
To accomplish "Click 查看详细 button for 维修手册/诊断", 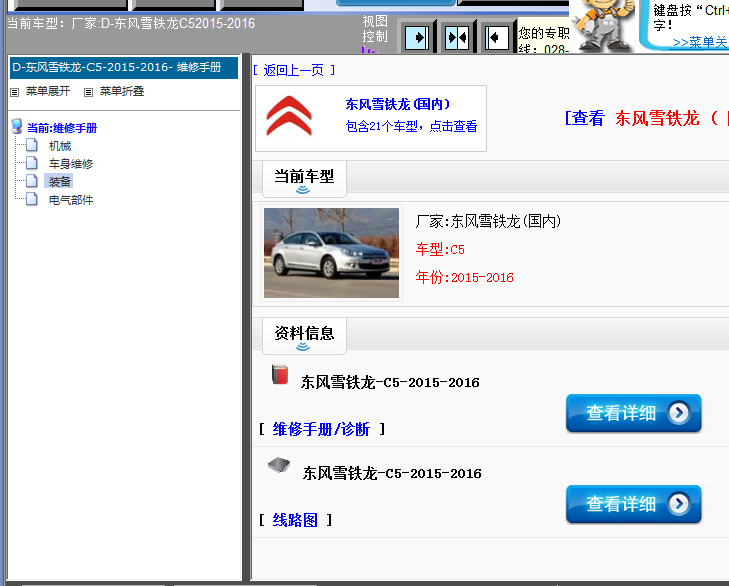I will [633, 413].
